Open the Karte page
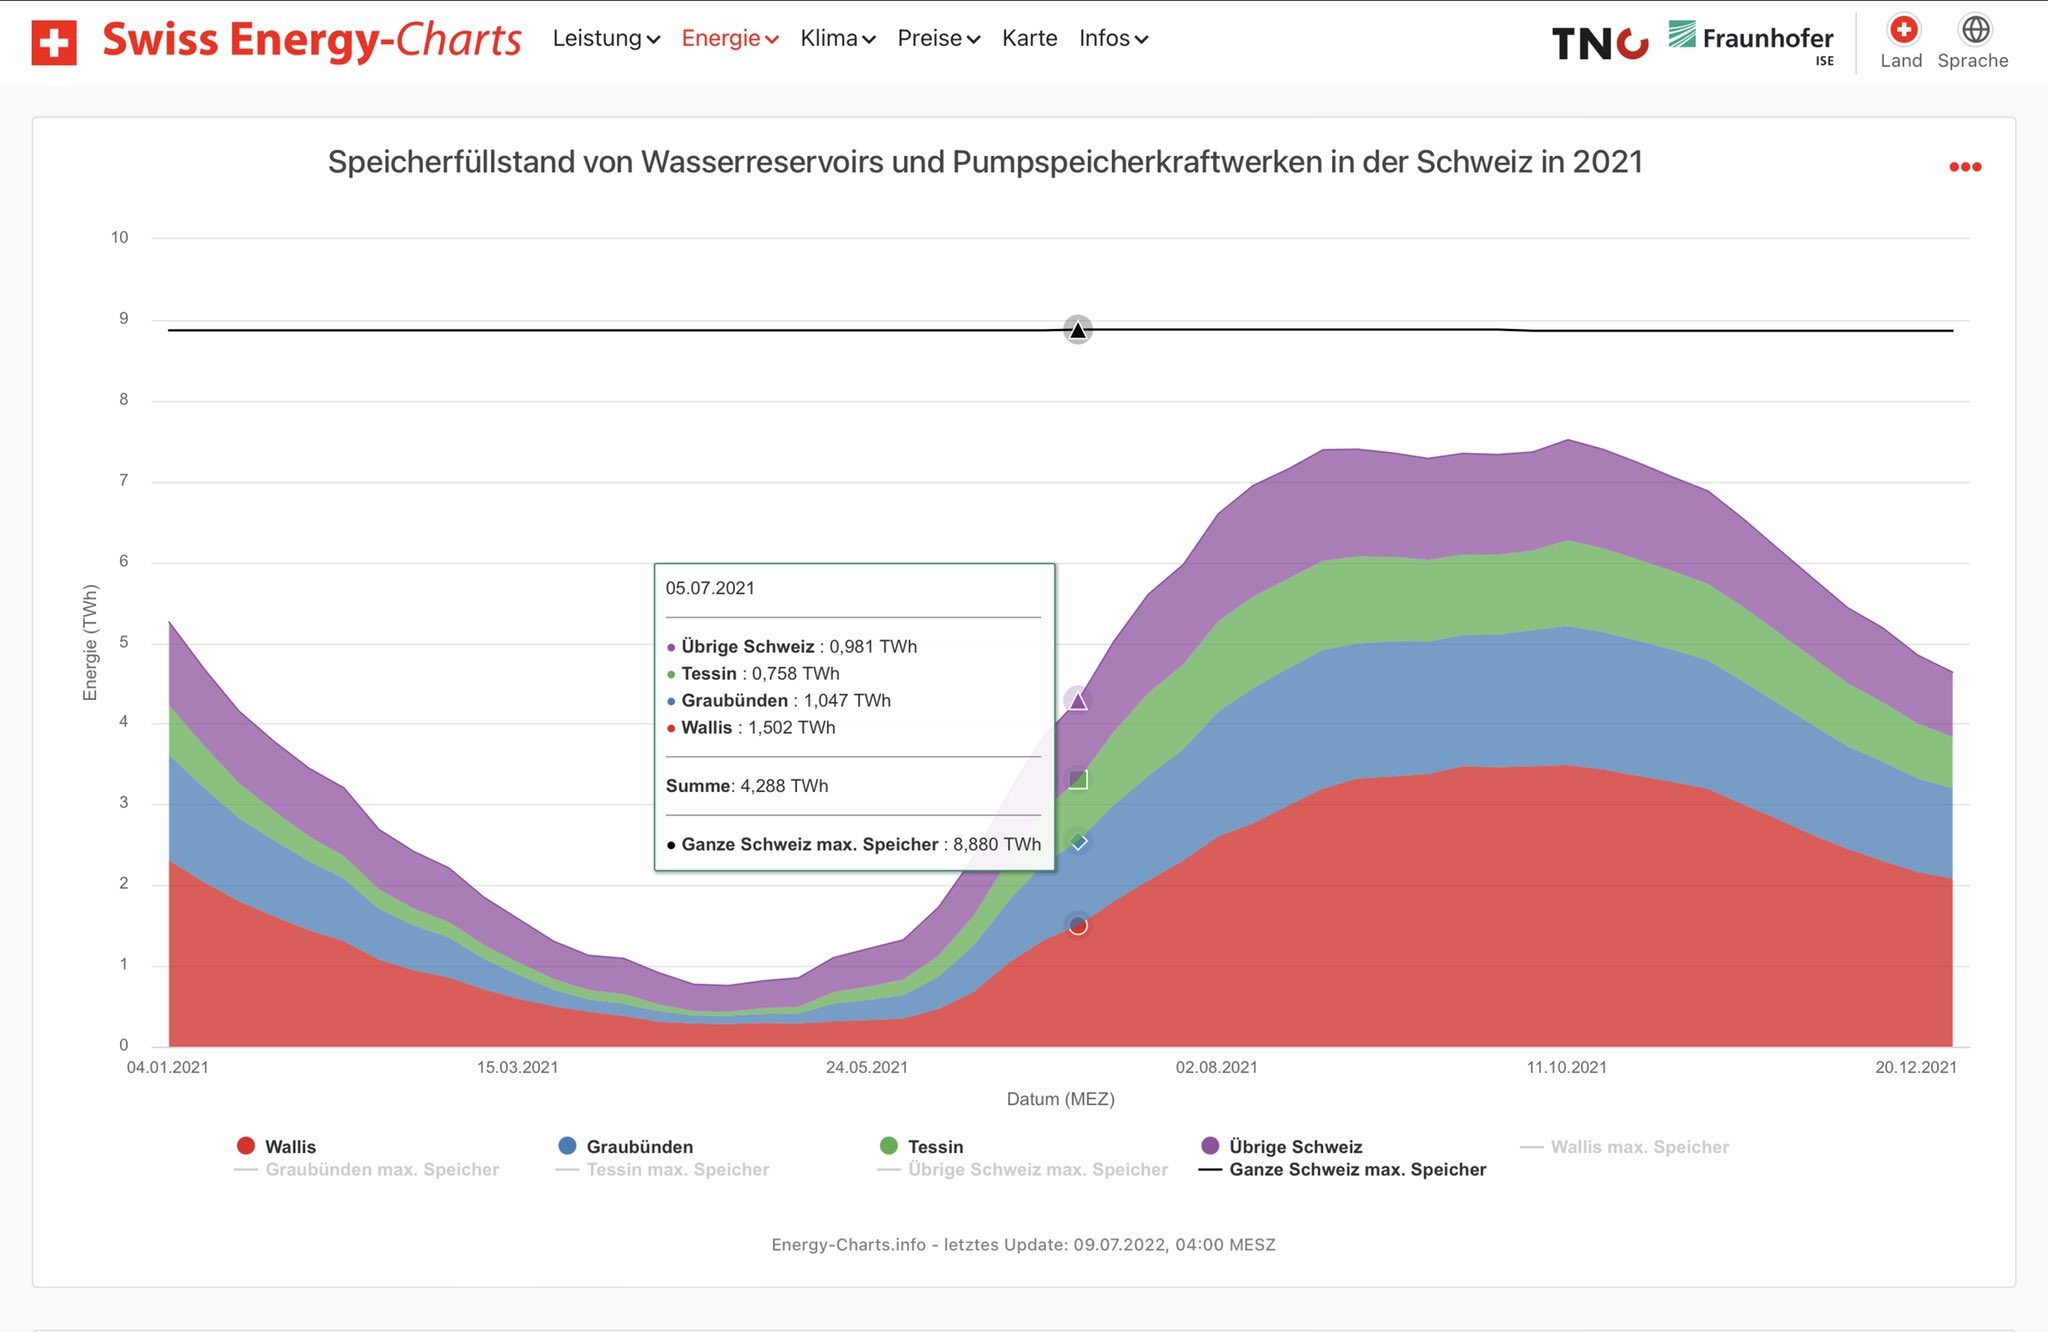Image resolution: width=2048 pixels, height=1332 pixels. tap(1030, 38)
